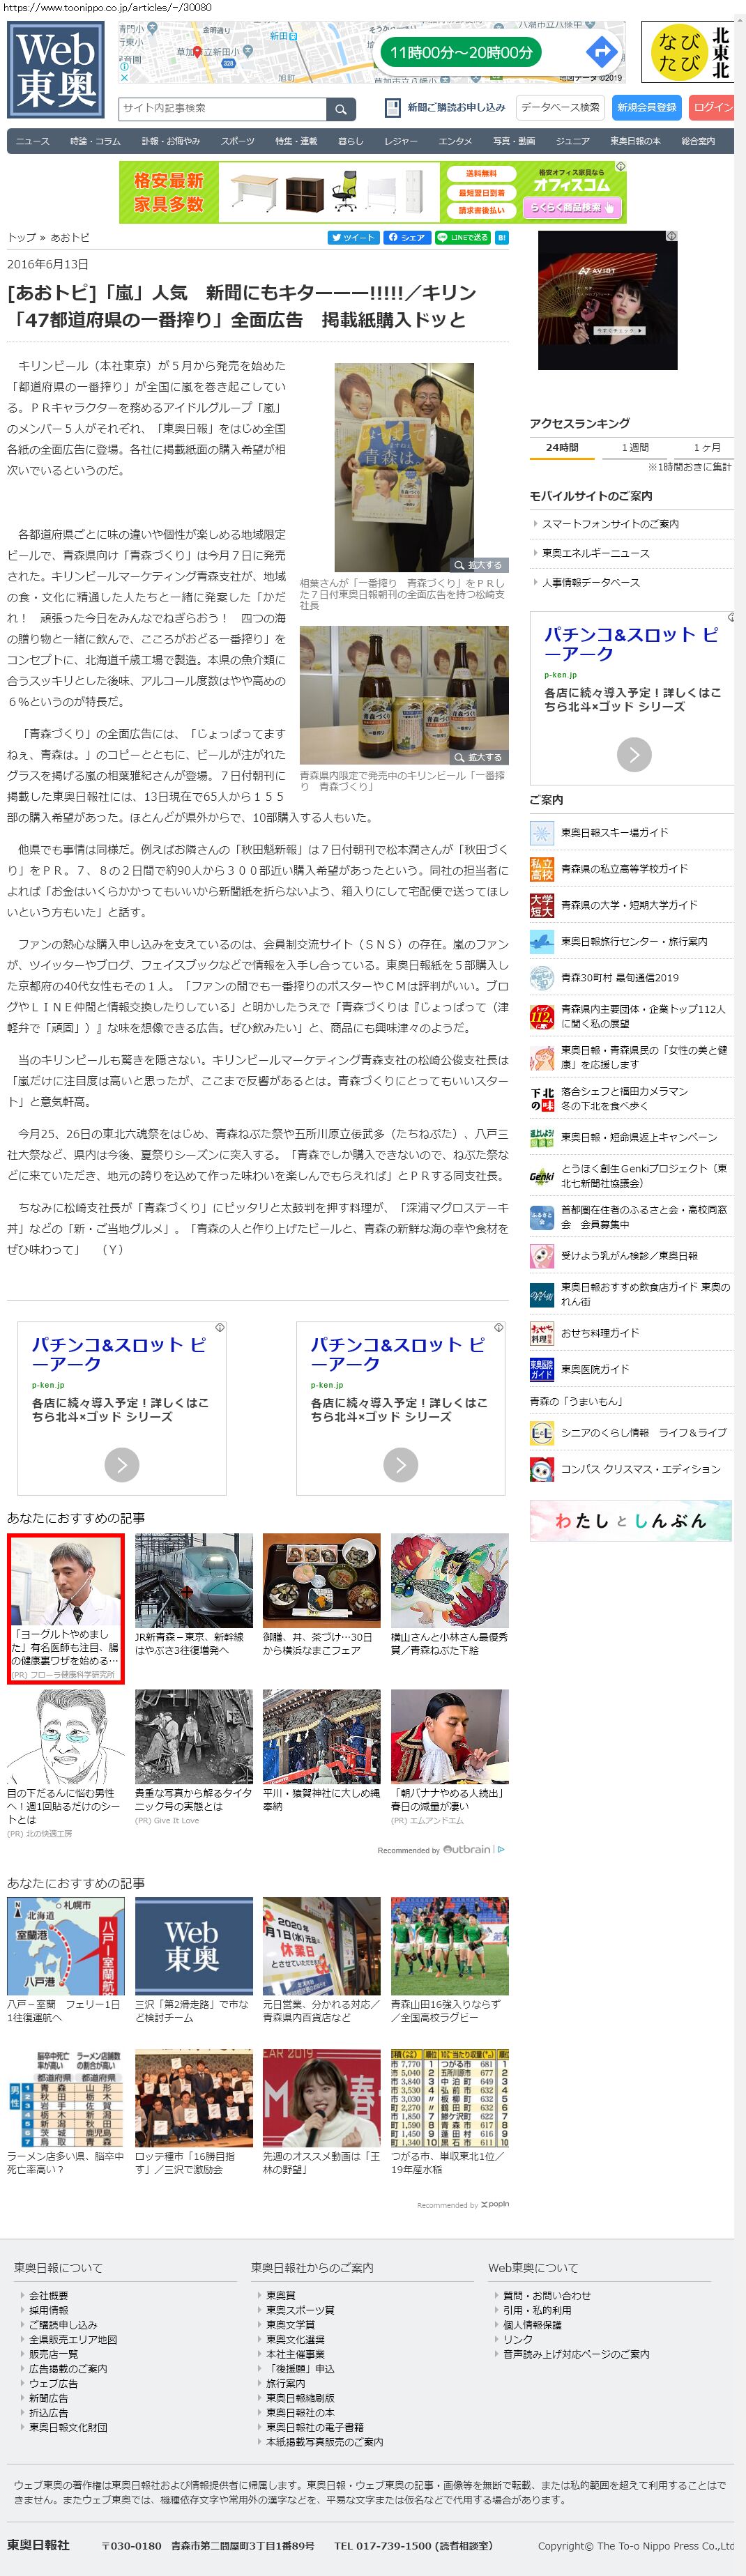Switch access ranking to 1ヶ月 tab

pos(707,447)
